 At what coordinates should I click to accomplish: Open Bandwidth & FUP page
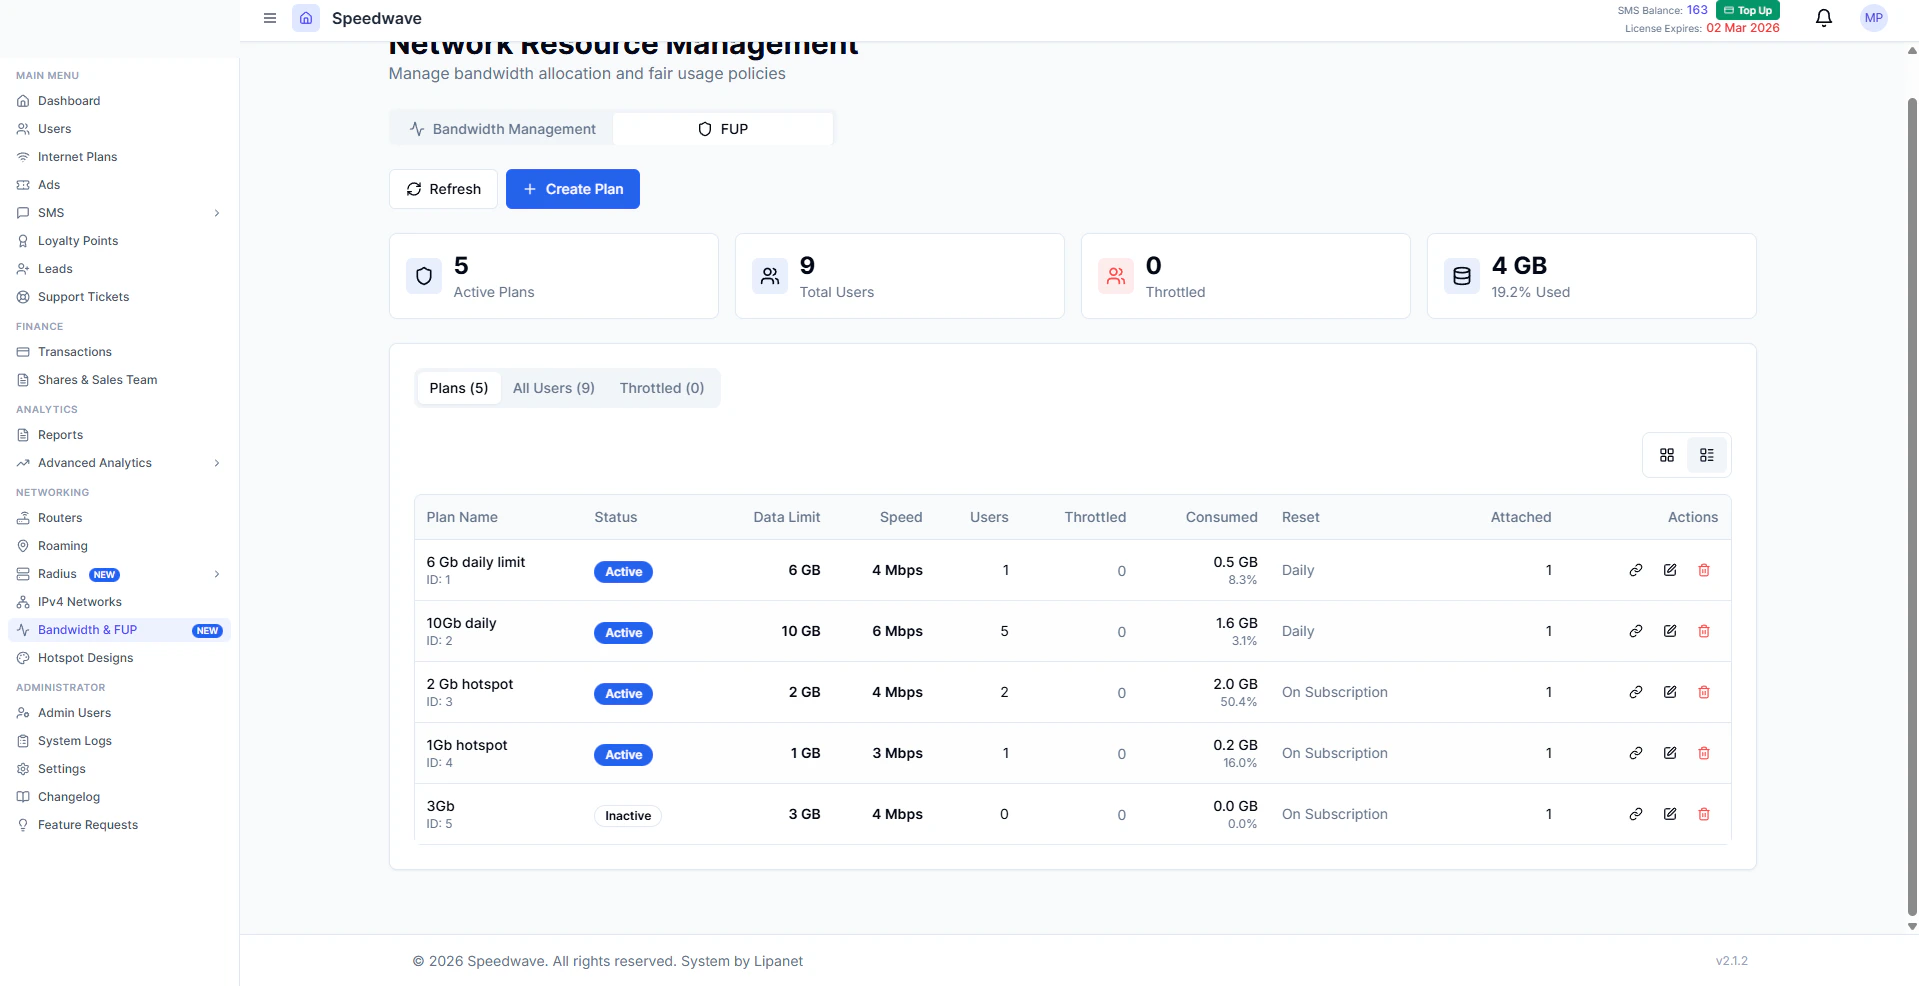coord(120,630)
